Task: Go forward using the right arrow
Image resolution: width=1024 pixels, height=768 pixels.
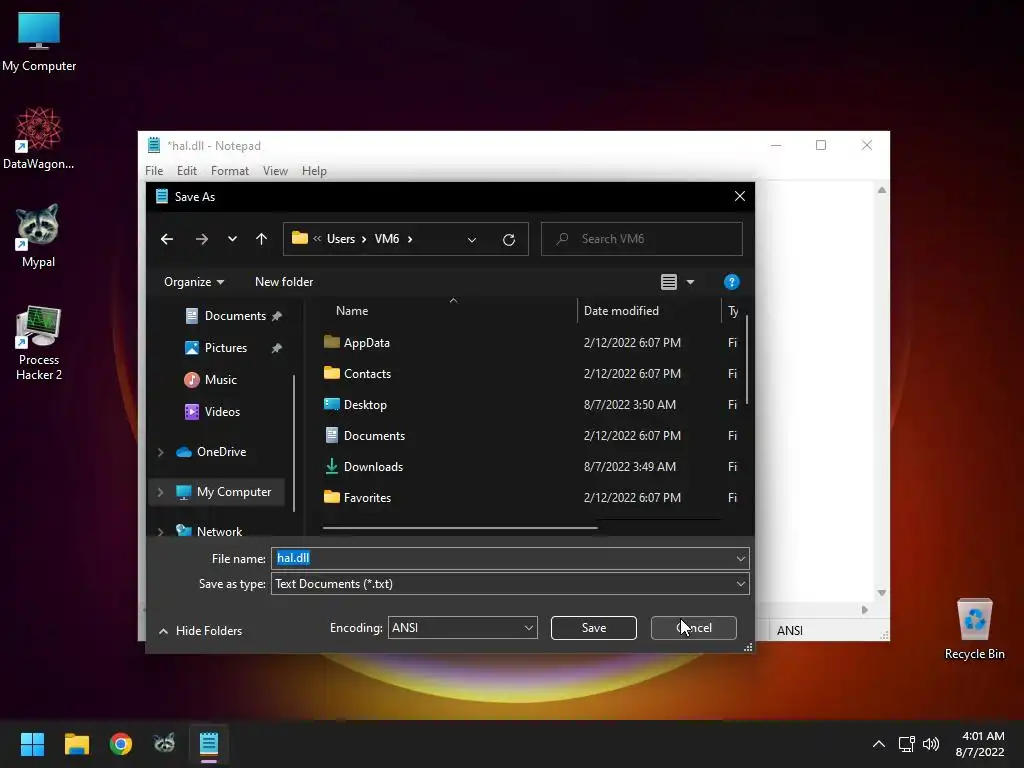Action: (202, 239)
